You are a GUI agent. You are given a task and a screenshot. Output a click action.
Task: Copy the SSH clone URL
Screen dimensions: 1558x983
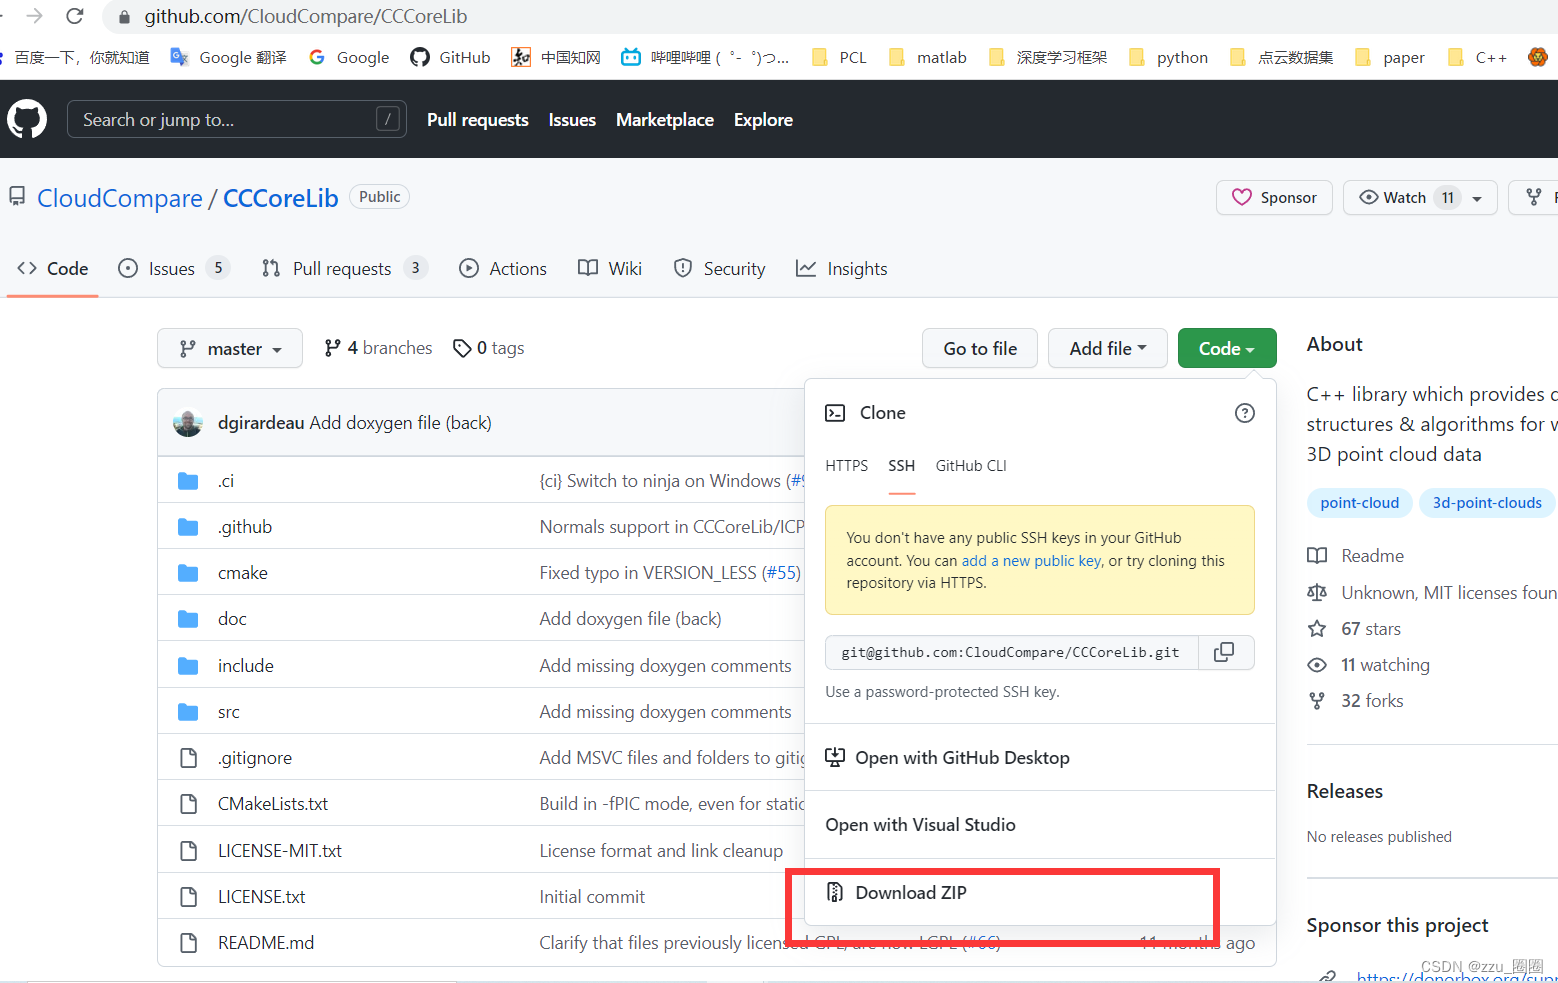(x=1224, y=652)
